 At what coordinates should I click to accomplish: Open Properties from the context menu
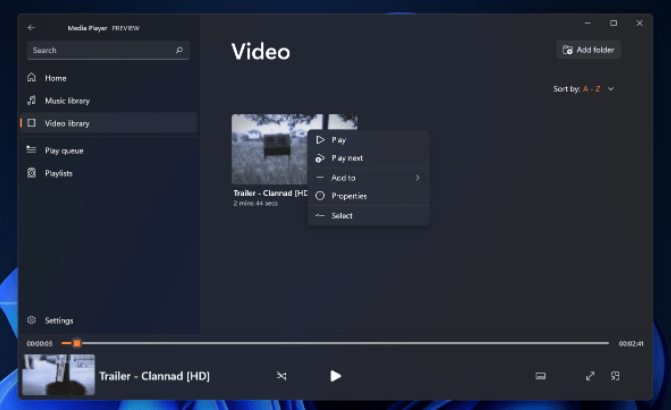[368, 196]
